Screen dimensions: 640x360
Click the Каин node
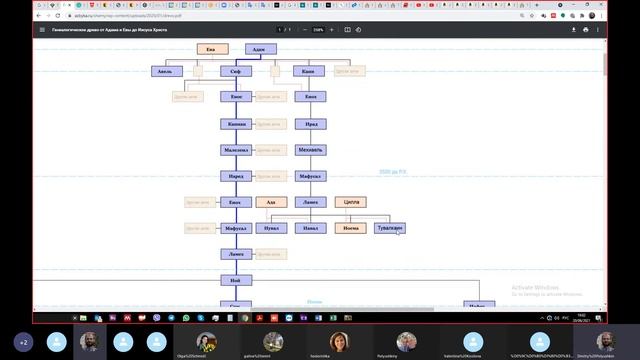click(x=309, y=71)
